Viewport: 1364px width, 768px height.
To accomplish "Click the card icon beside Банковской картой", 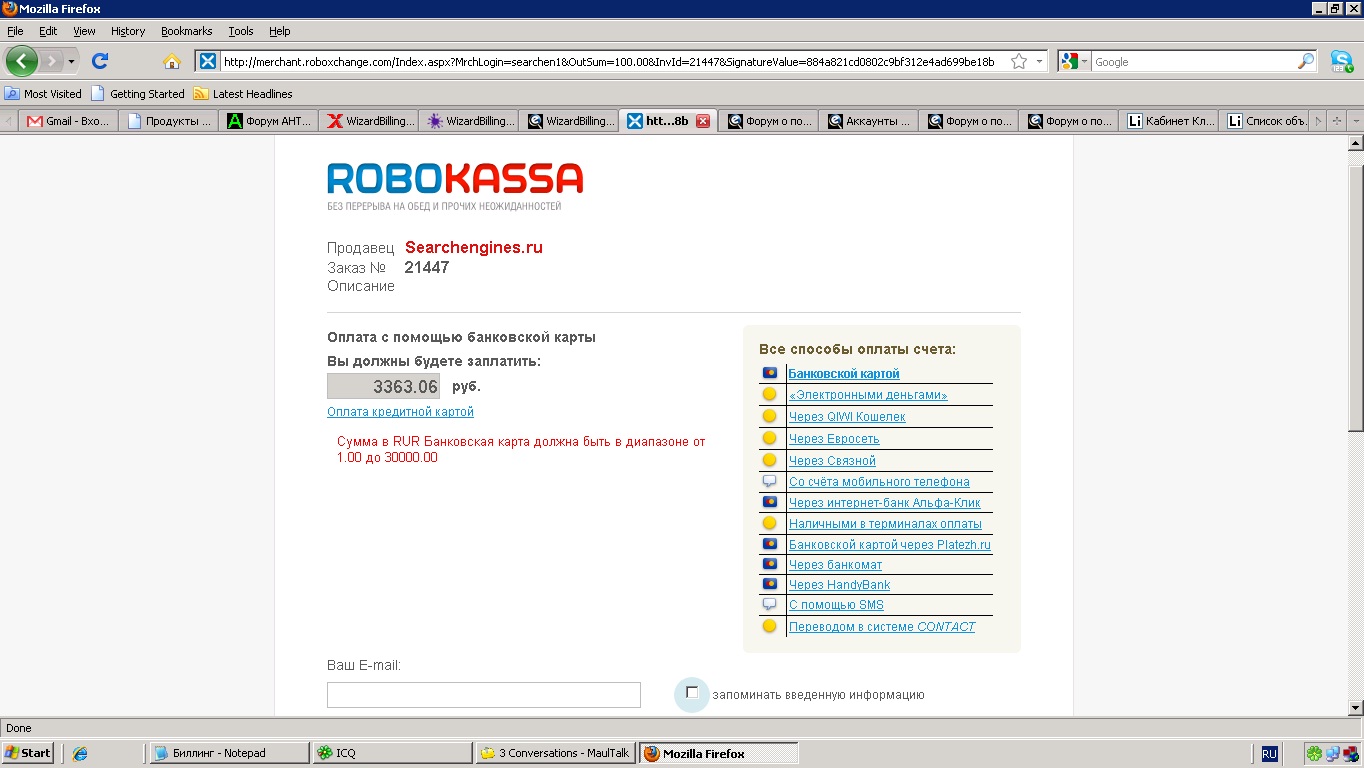I will coord(770,373).
